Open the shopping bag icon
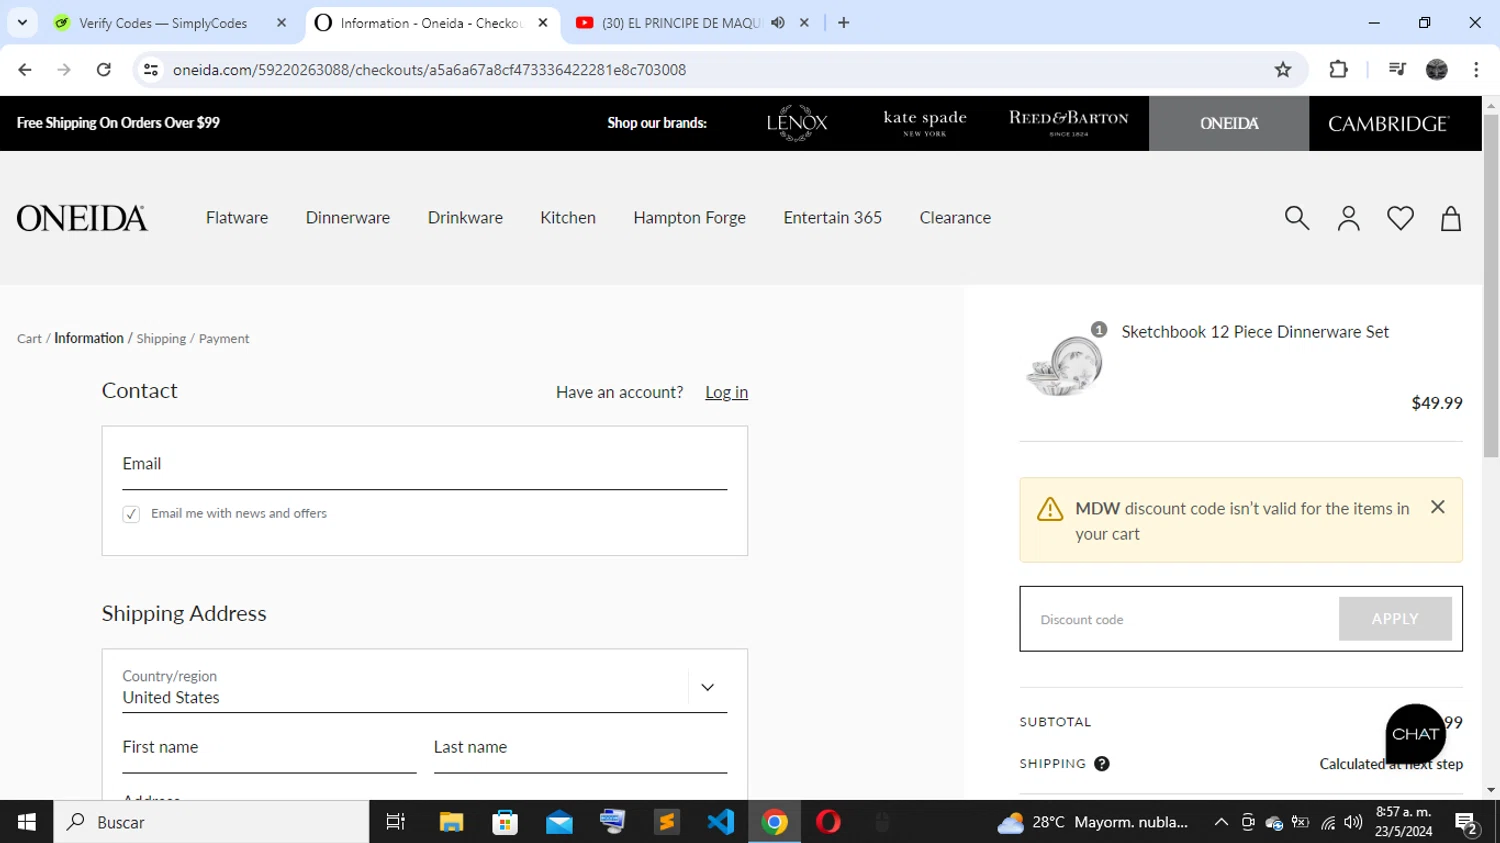 1451,218
